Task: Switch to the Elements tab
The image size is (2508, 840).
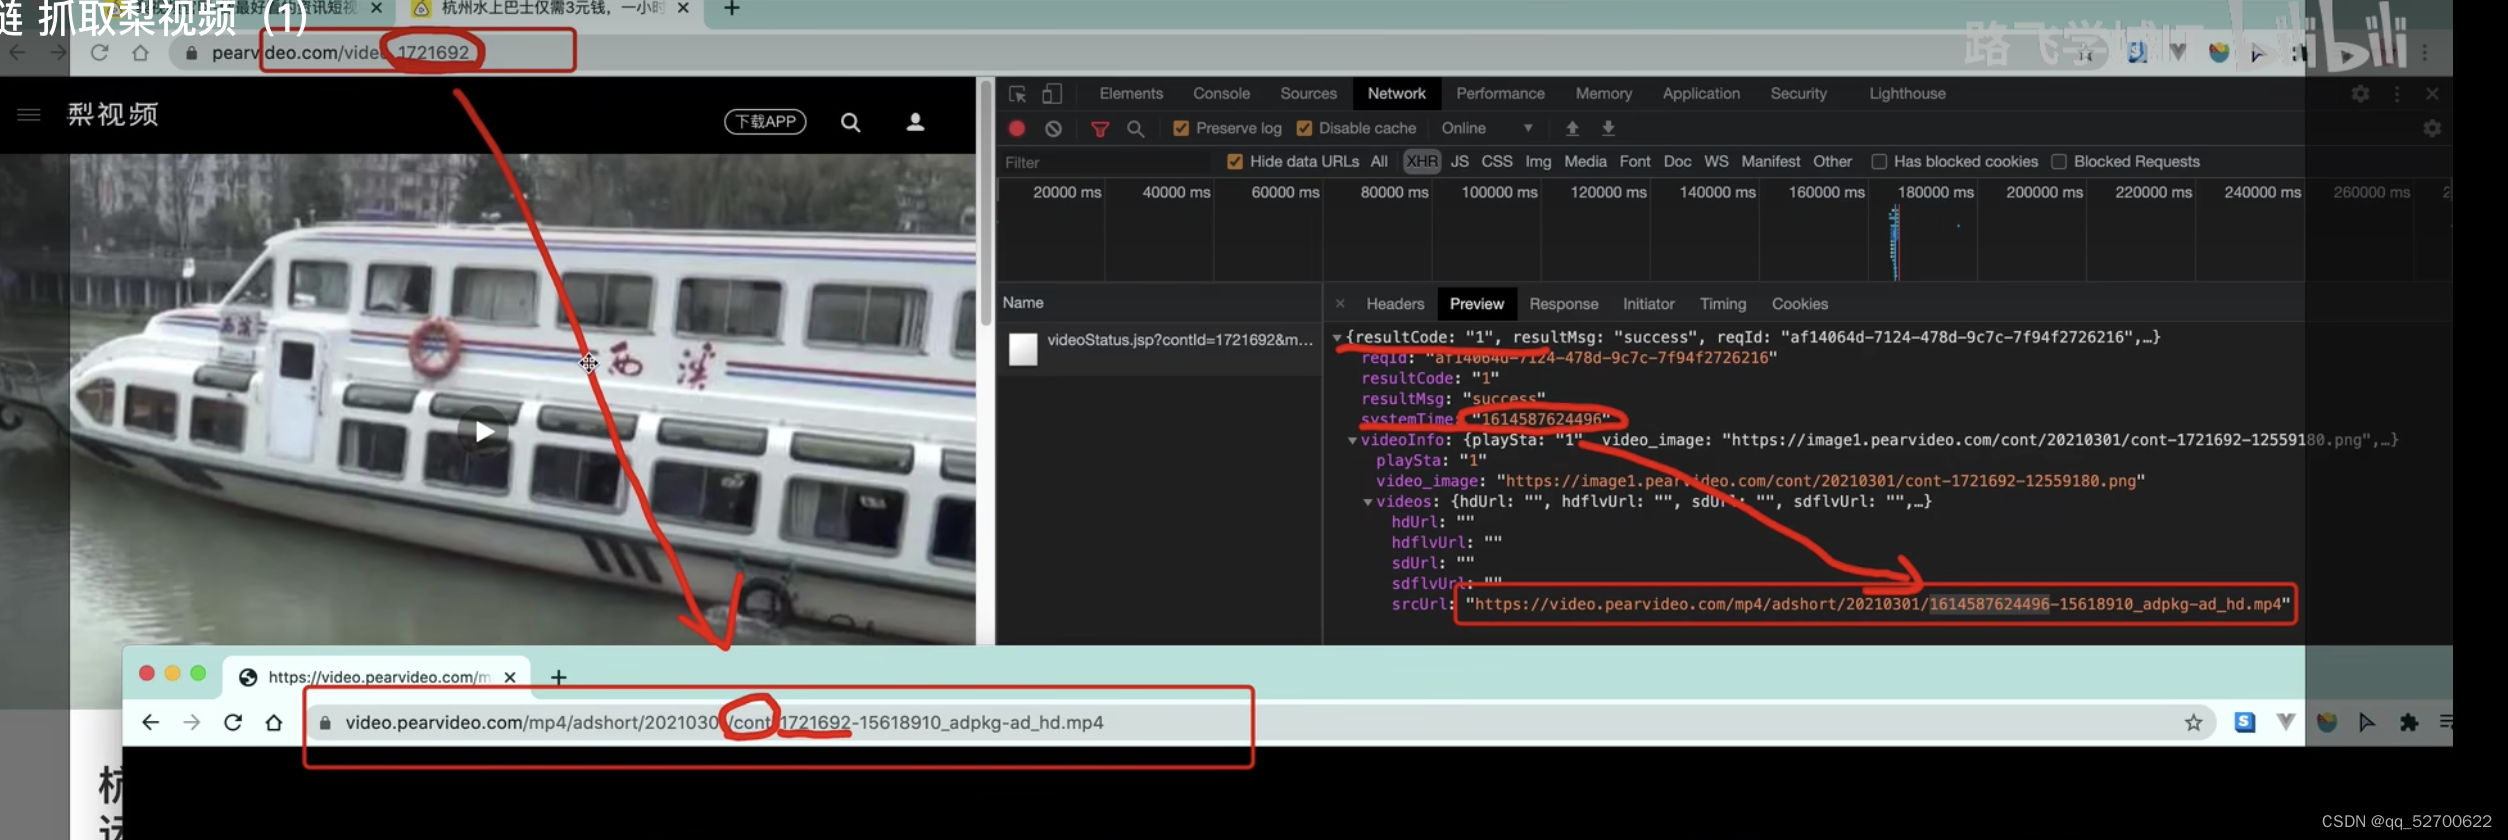Action: pos(1131,93)
